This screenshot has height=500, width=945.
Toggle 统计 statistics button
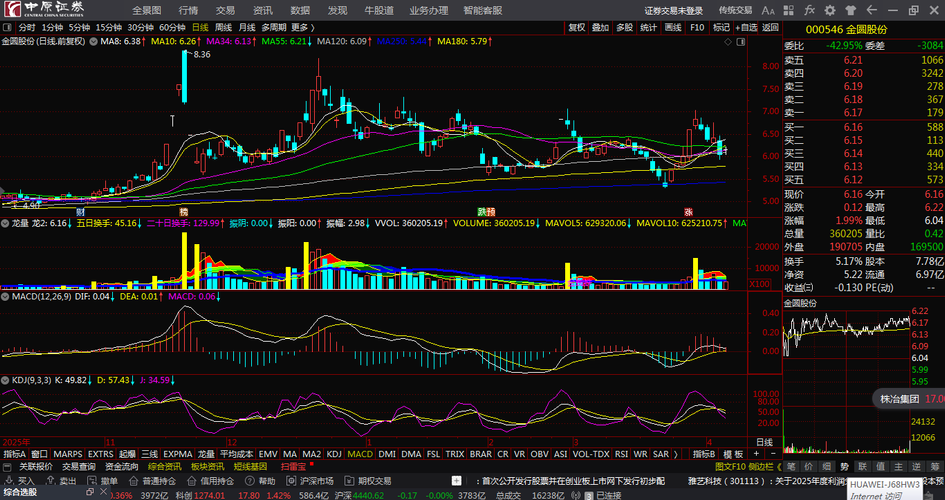tap(648, 27)
